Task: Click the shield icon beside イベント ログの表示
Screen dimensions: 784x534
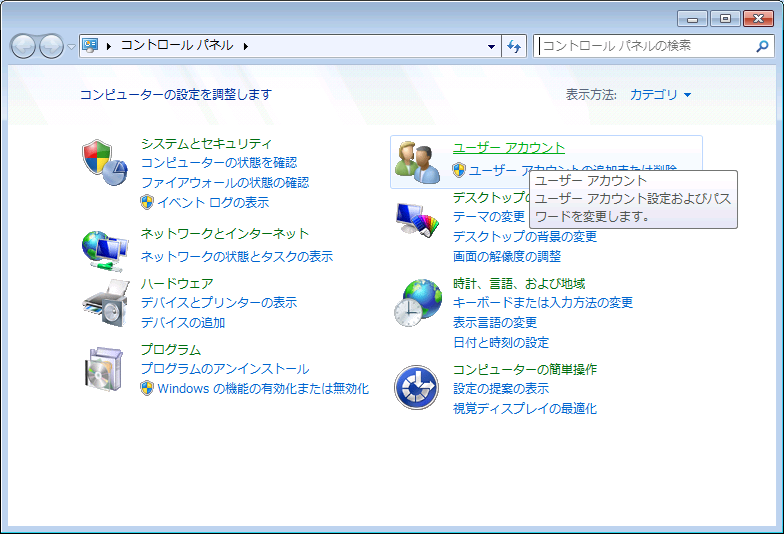Action: (x=147, y=202)
